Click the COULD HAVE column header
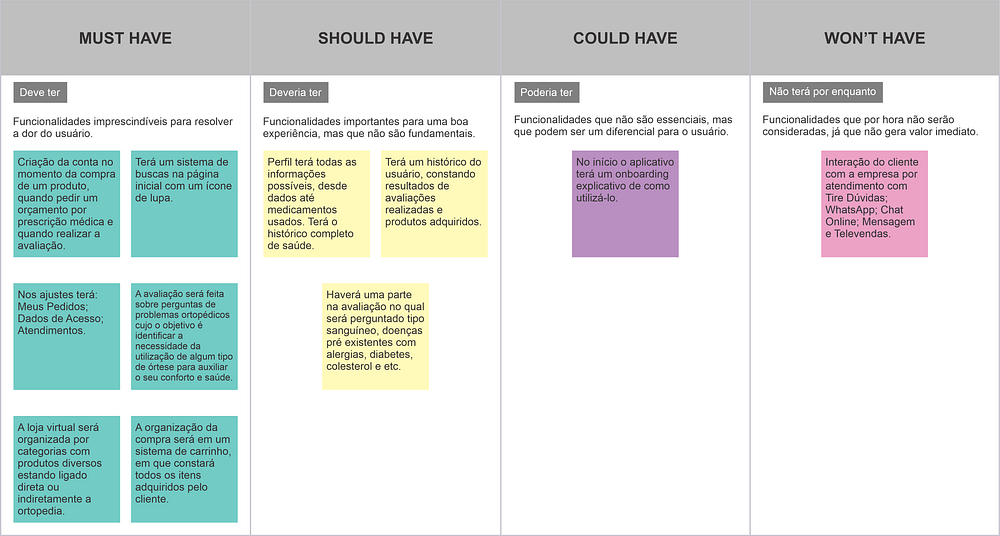 (x=625, y=38)
